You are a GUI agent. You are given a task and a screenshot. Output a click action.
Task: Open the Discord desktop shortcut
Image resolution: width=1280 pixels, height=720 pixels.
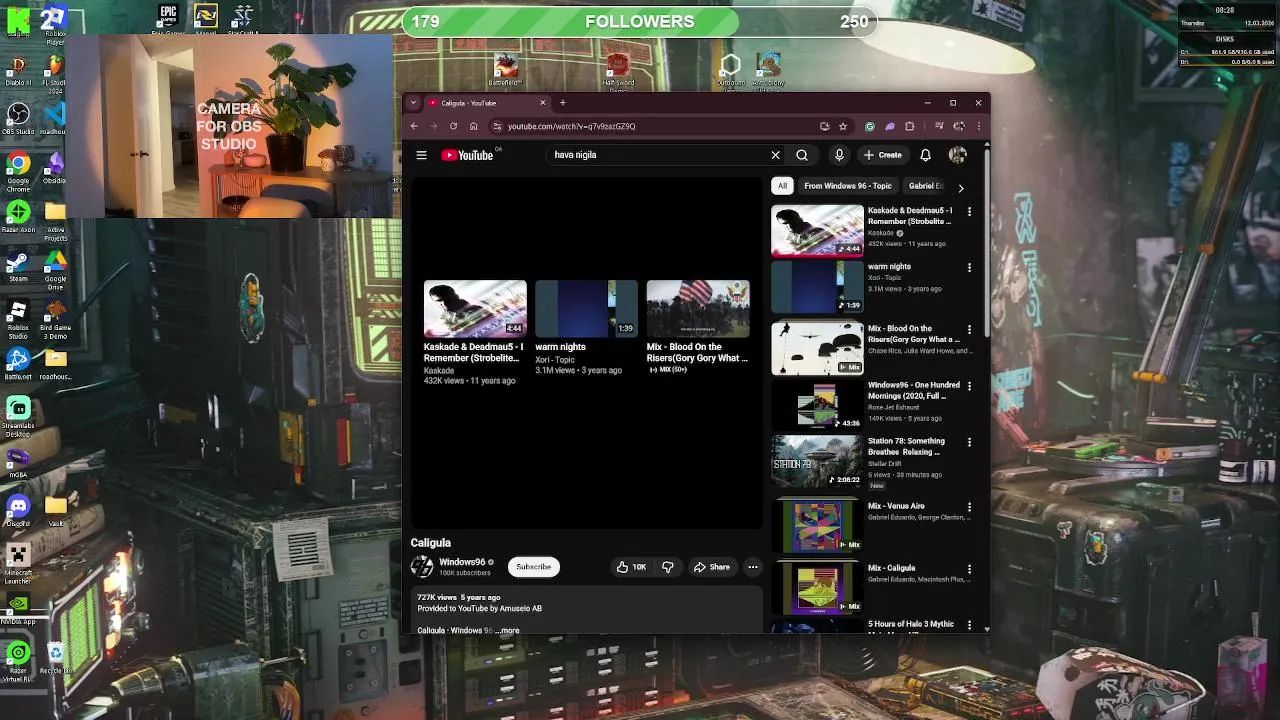pos(18,511)
